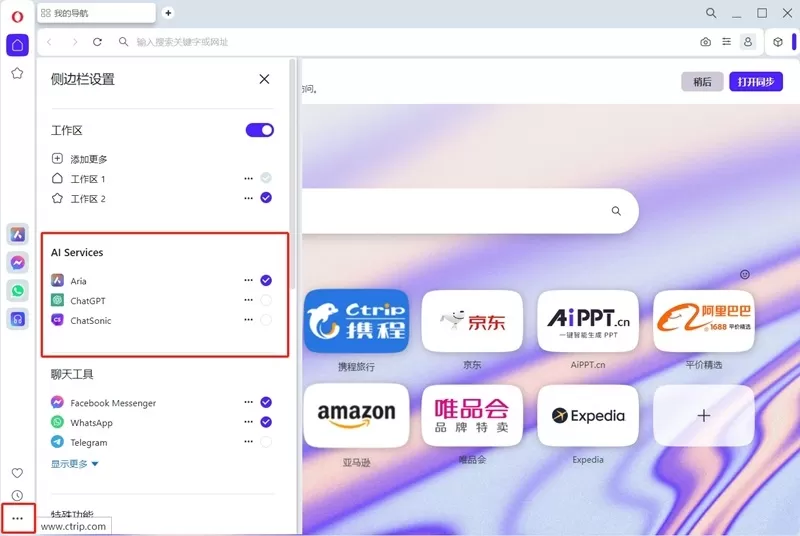The height and width of the screenshot is (536, 800).
Task: Uncheck WhatsApp in chat tools
Action: (266, 422)
